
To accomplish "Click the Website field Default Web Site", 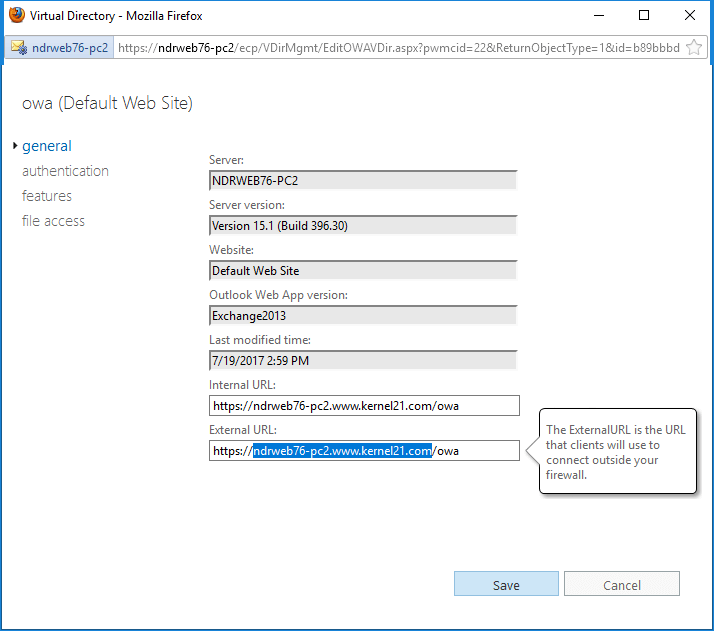I will [363, 270].
